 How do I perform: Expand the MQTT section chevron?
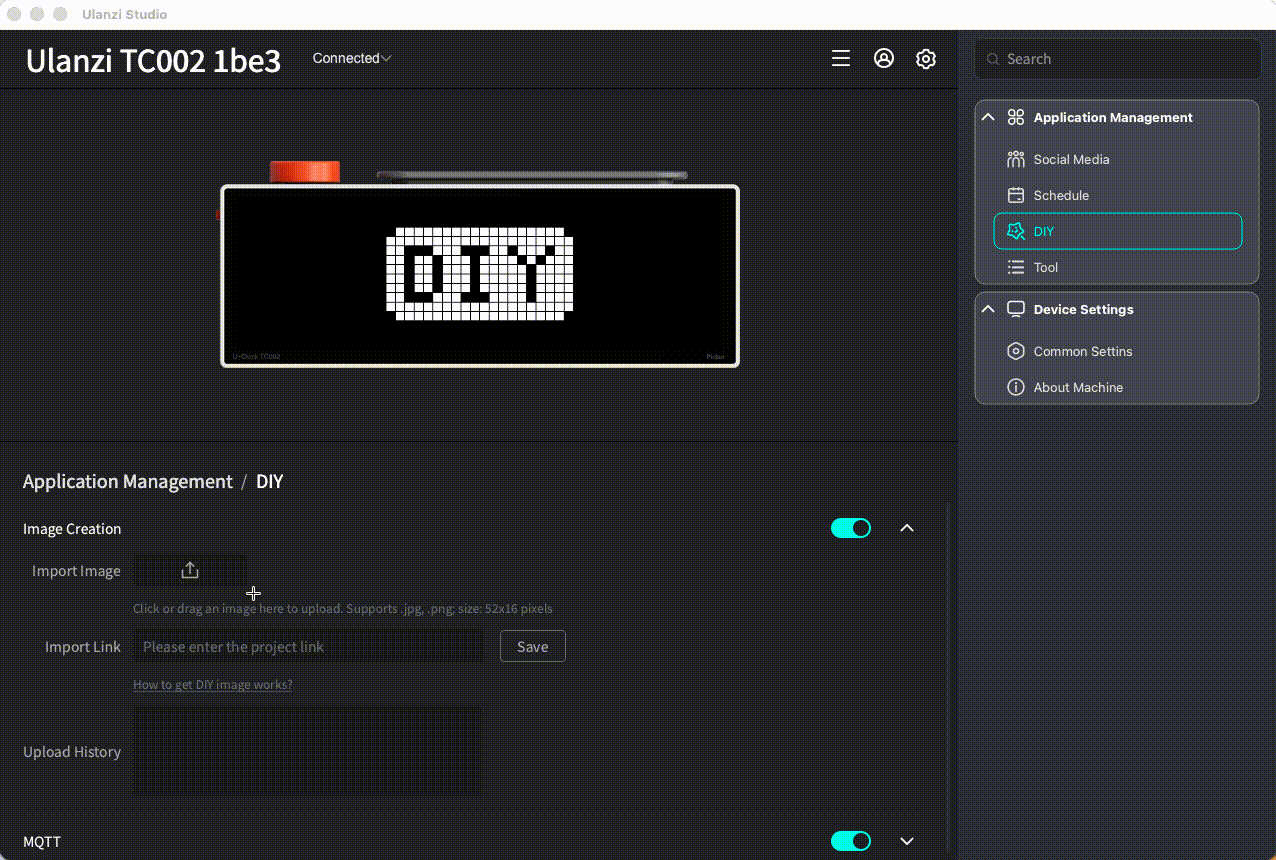click(x=907, y=842)
